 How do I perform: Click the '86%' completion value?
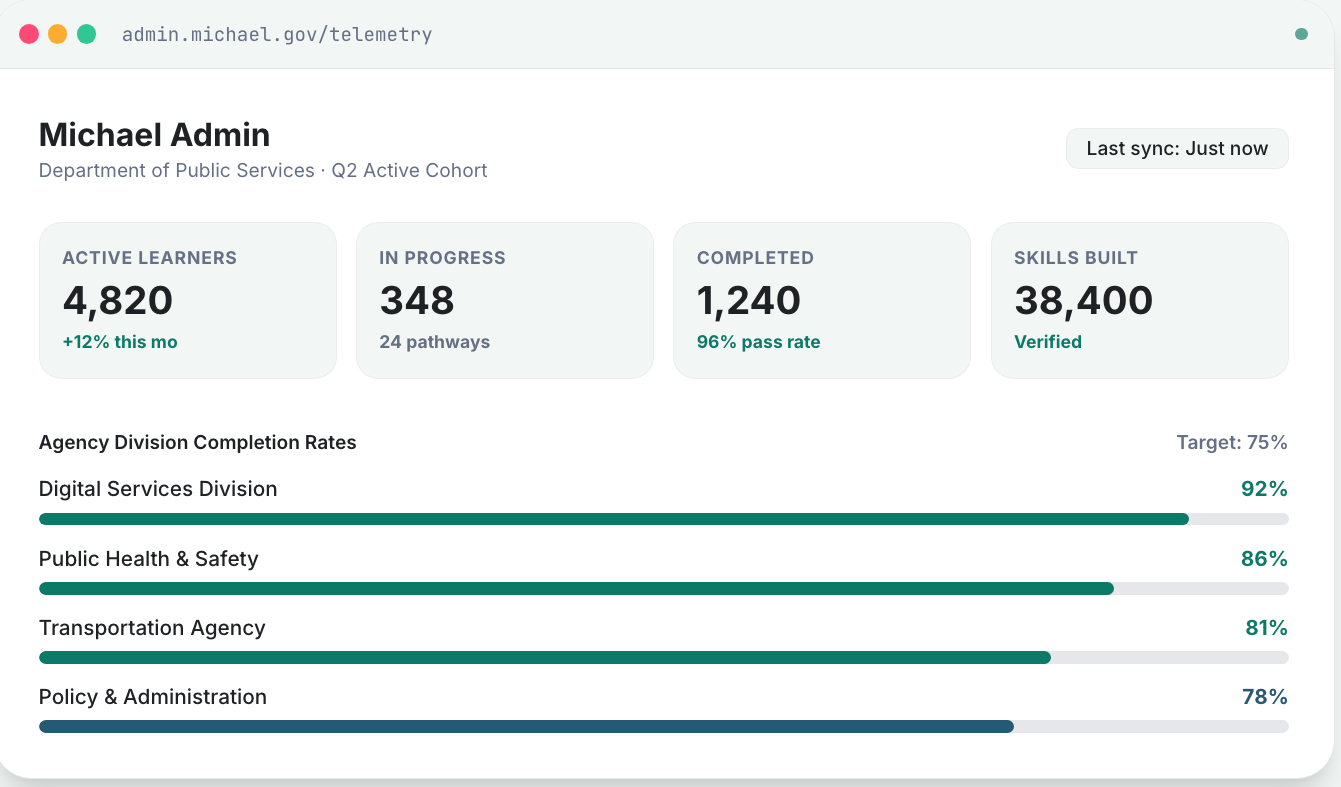1264,558
